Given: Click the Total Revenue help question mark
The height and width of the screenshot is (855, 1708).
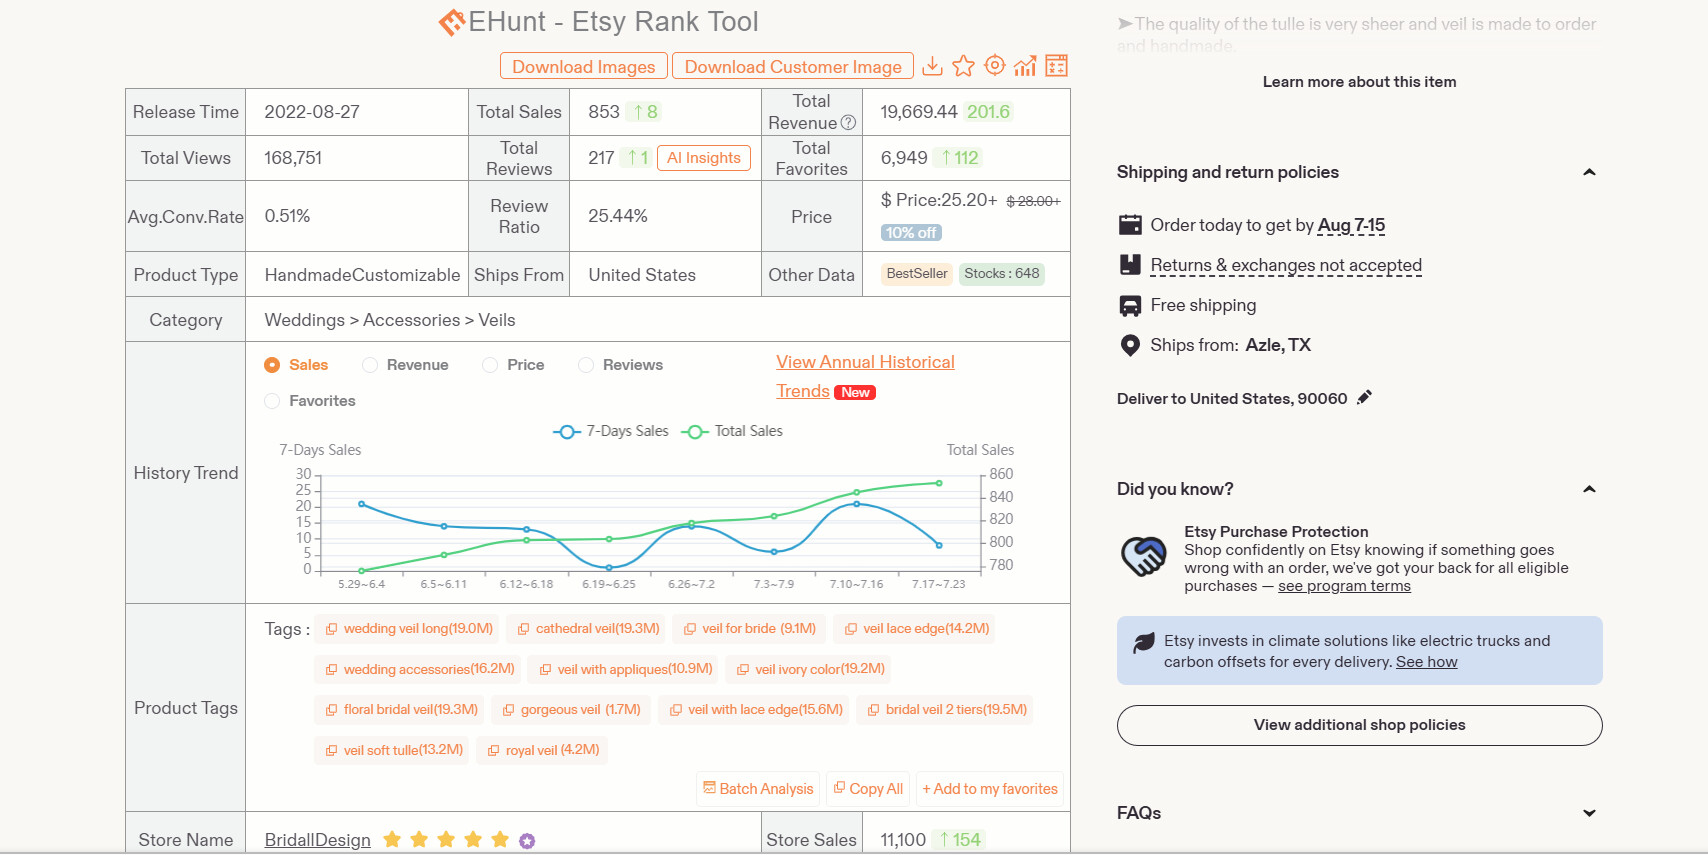Looking at the screenshot, I should coord(848,123).
